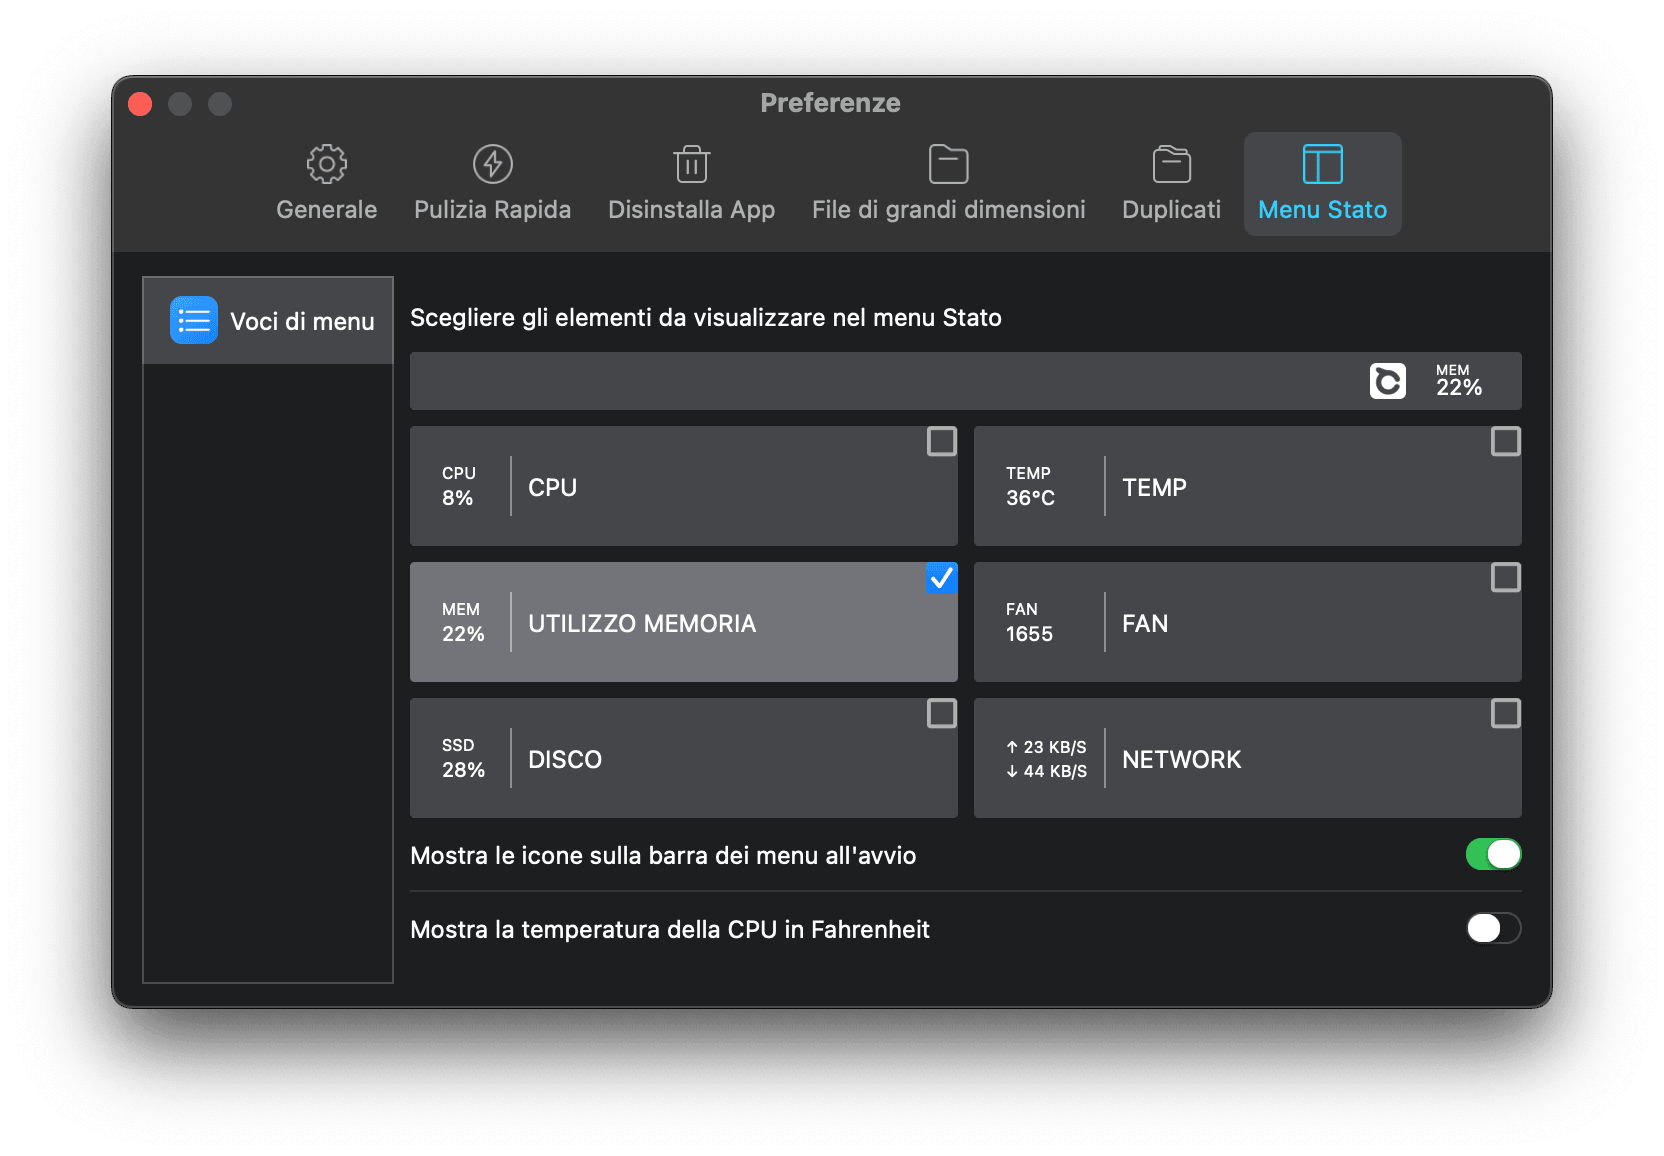Click the CPU card label

pyautogui.click(x=552, y=487)
